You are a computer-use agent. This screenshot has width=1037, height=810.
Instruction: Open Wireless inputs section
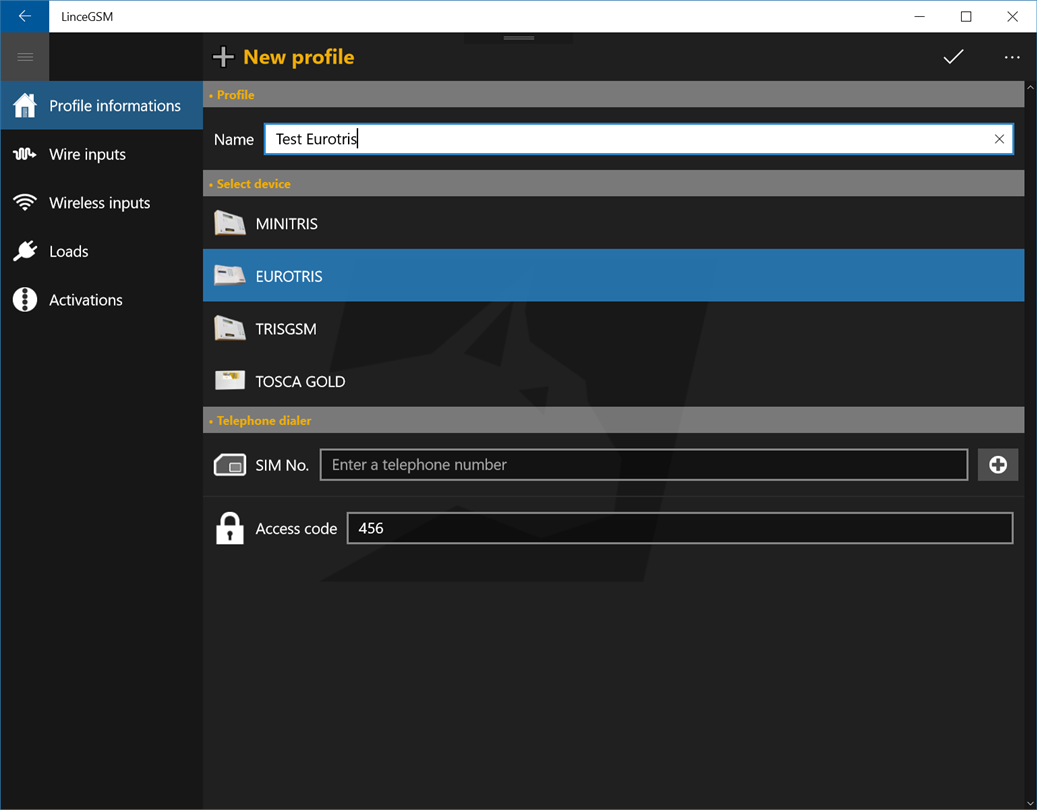tap(102, 202)
